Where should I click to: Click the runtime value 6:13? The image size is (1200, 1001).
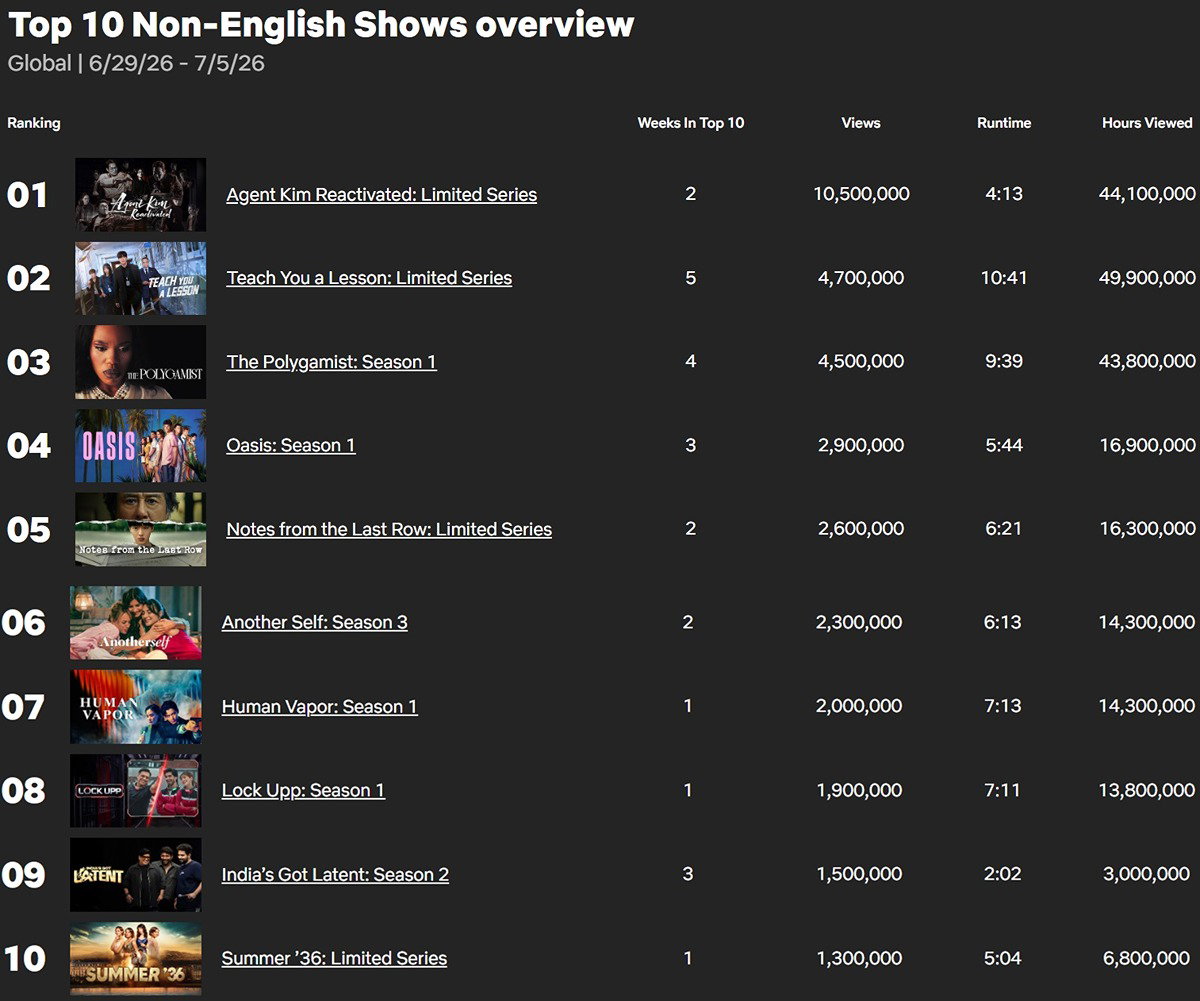pos(1002,622)
